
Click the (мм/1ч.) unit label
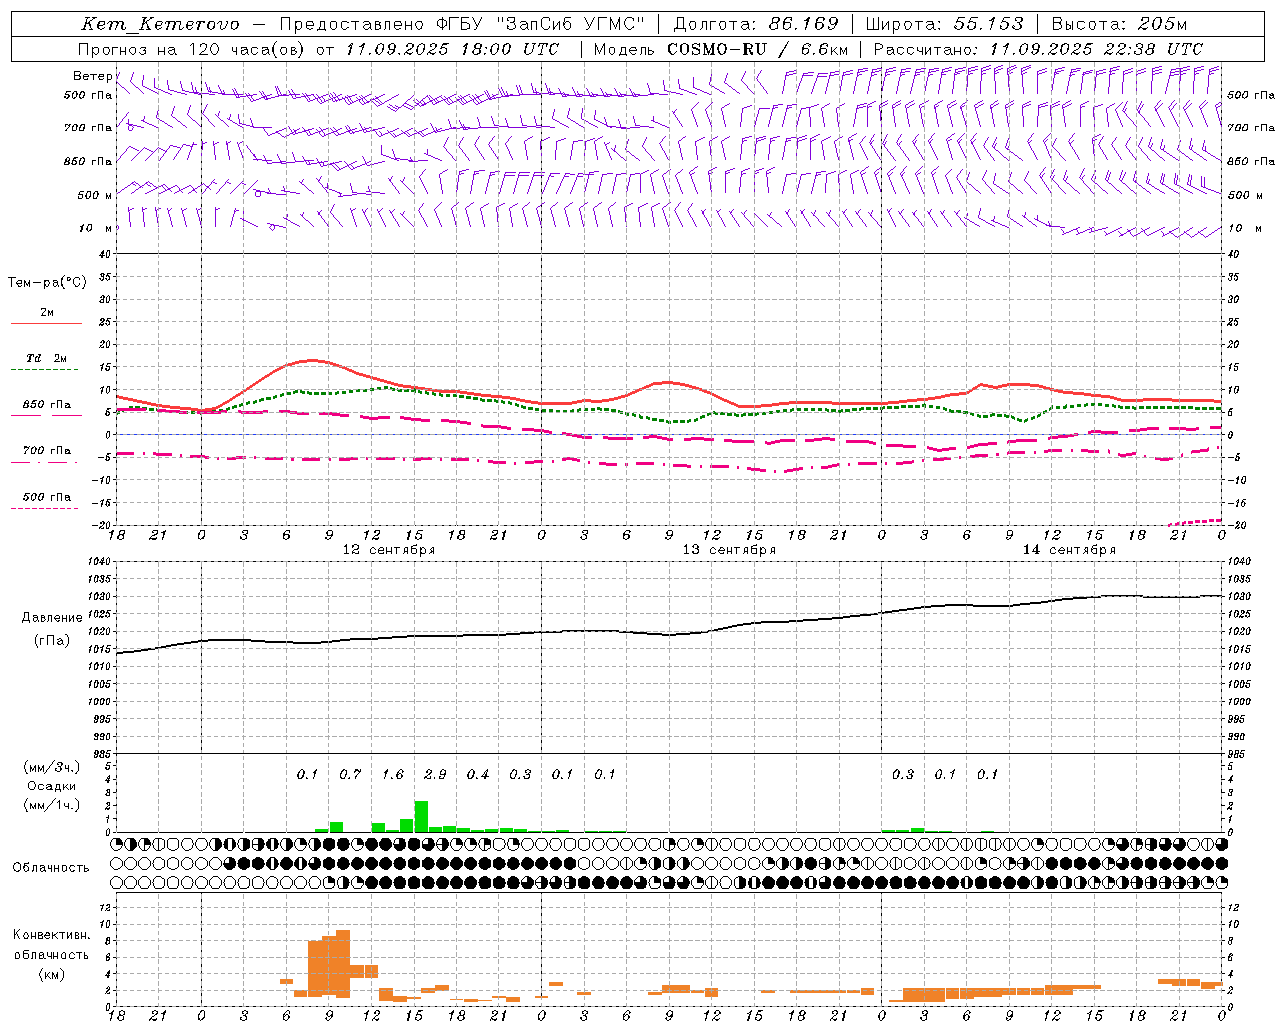52,805
